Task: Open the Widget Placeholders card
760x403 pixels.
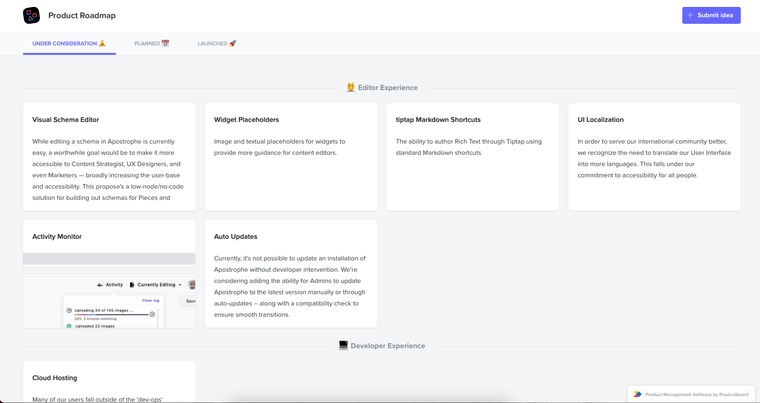Action: coord(291,157)
